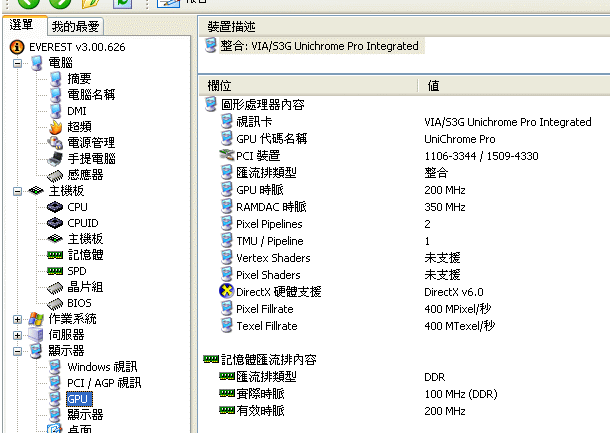The width and height of the screenshot is (610, 433).
Task: Click the memory module icon for 記憶體
Action: (55, 255)
